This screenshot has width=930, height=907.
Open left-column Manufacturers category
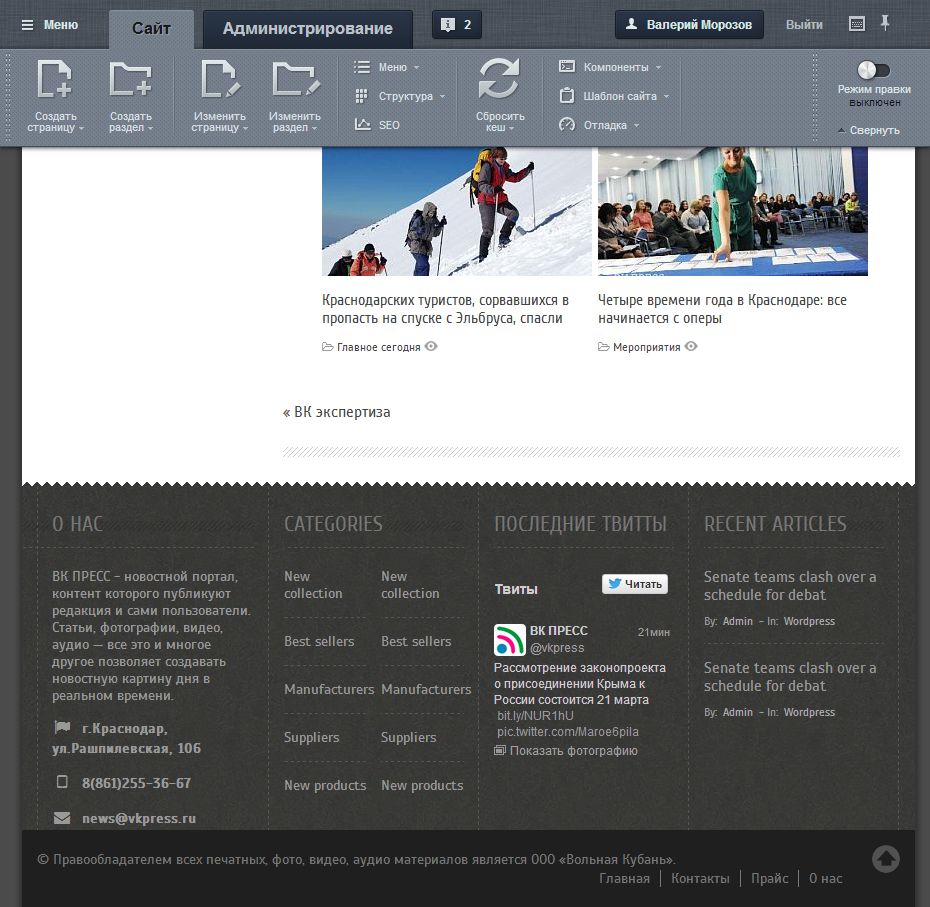[x=329, y=689]
